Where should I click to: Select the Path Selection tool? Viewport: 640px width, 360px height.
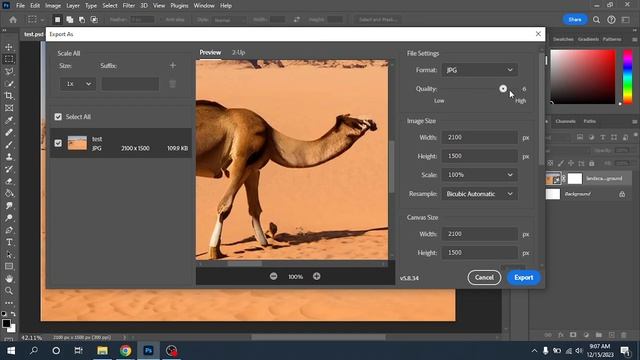[9, 255]
